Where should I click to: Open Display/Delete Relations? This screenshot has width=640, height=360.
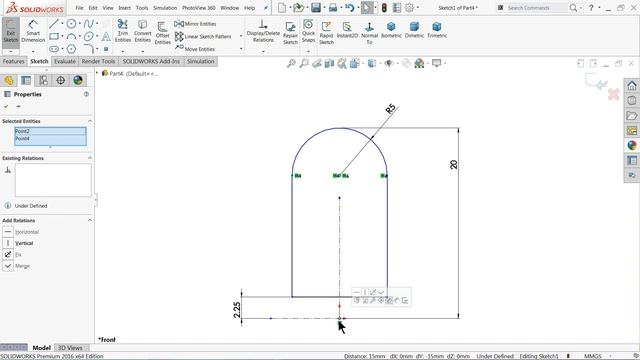pos(263,31)
